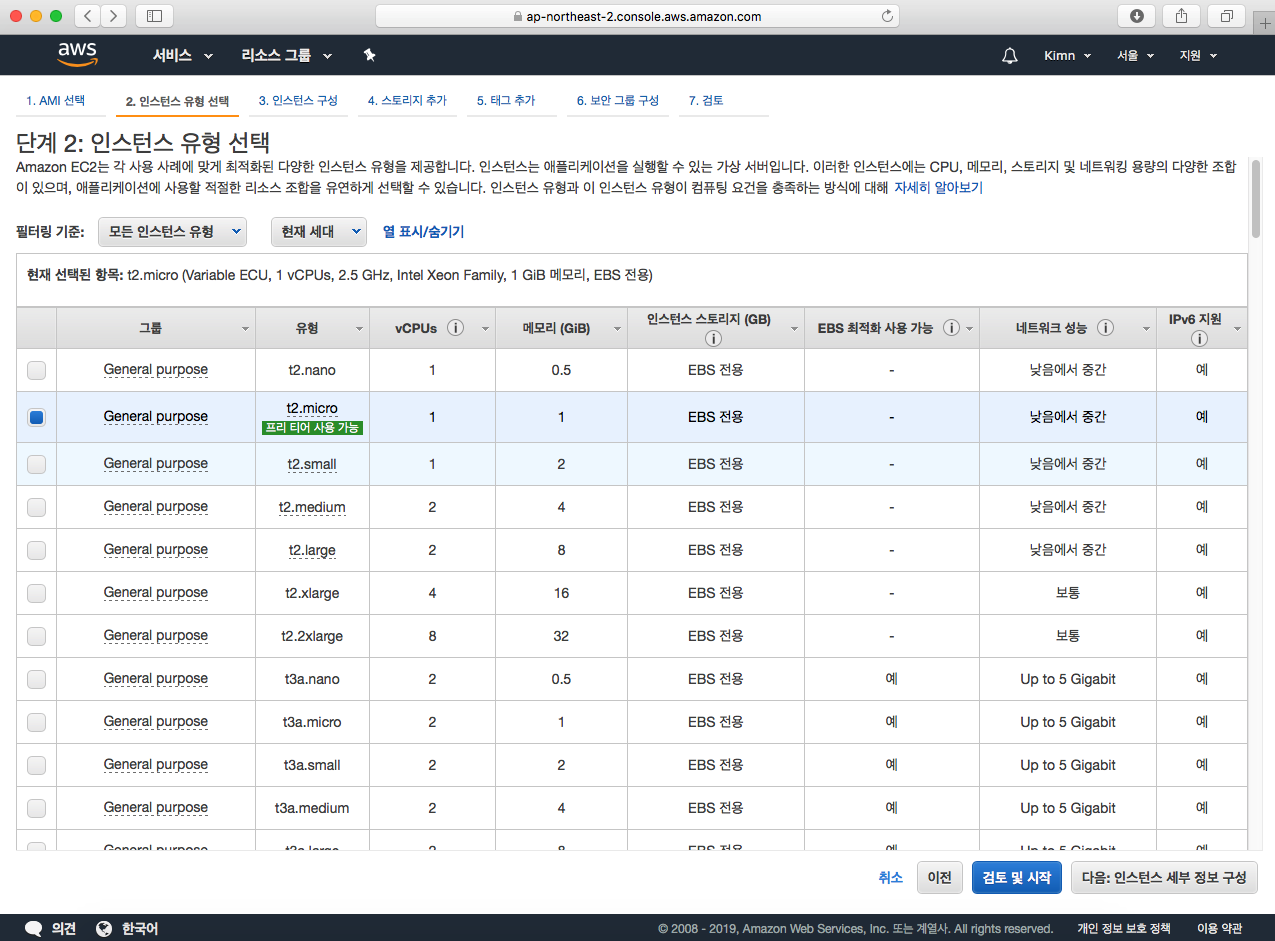Click EBS optimization column info icon

[951, 328]
